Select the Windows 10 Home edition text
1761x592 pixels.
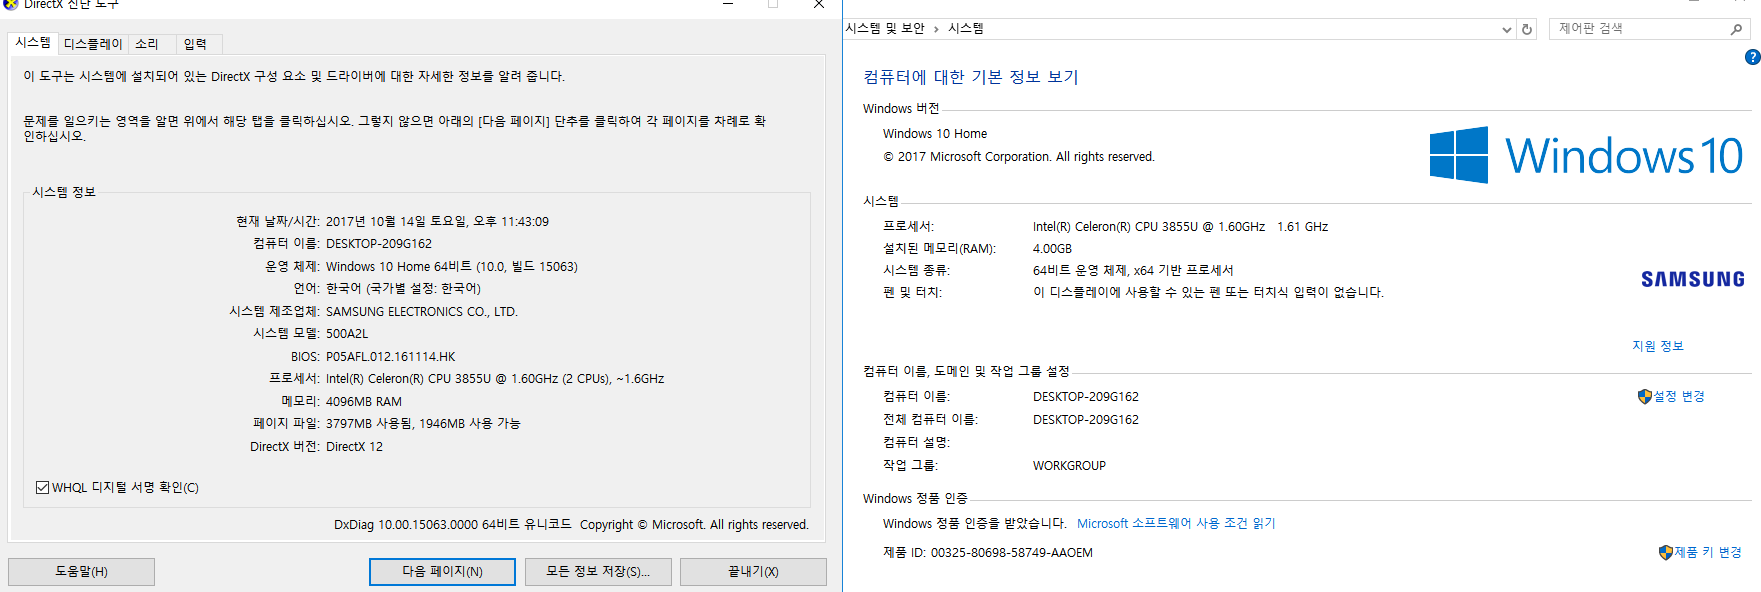tap(935, 134)
